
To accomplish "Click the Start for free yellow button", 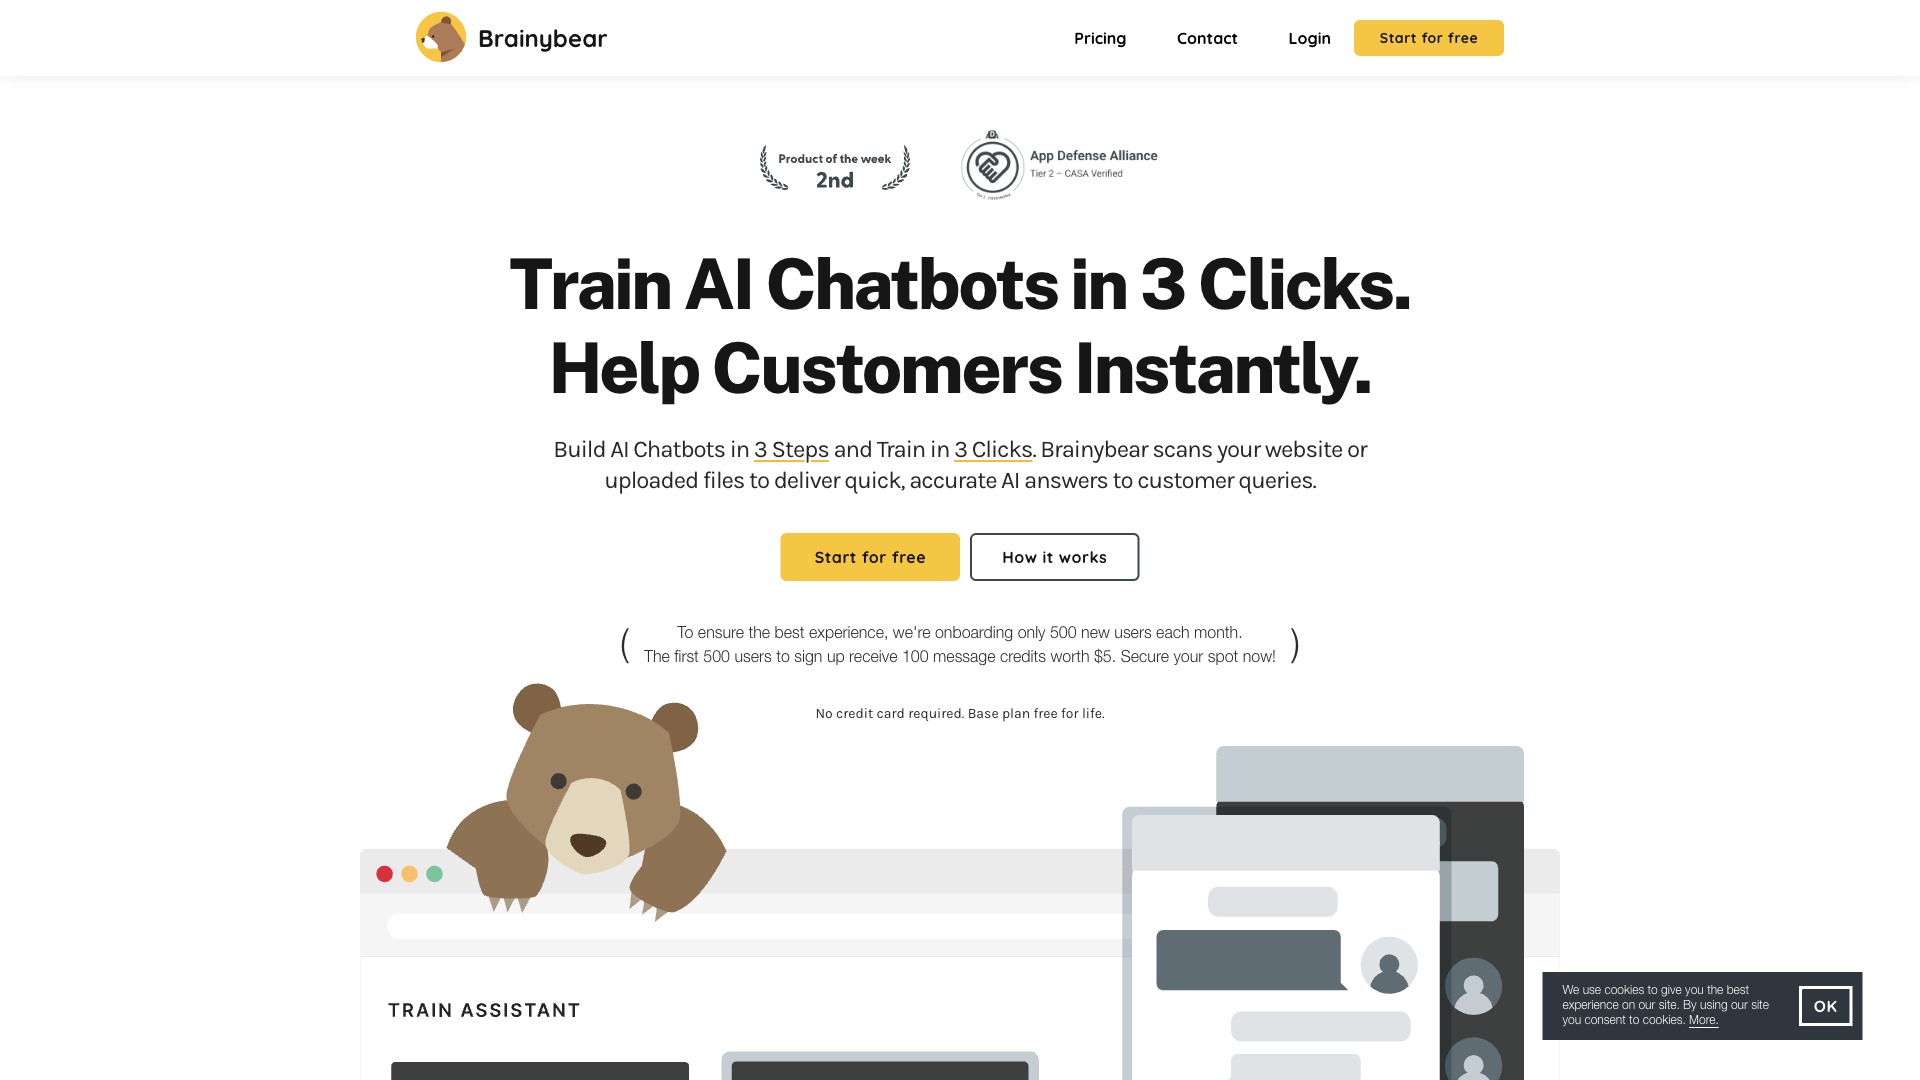I will 869,556.
